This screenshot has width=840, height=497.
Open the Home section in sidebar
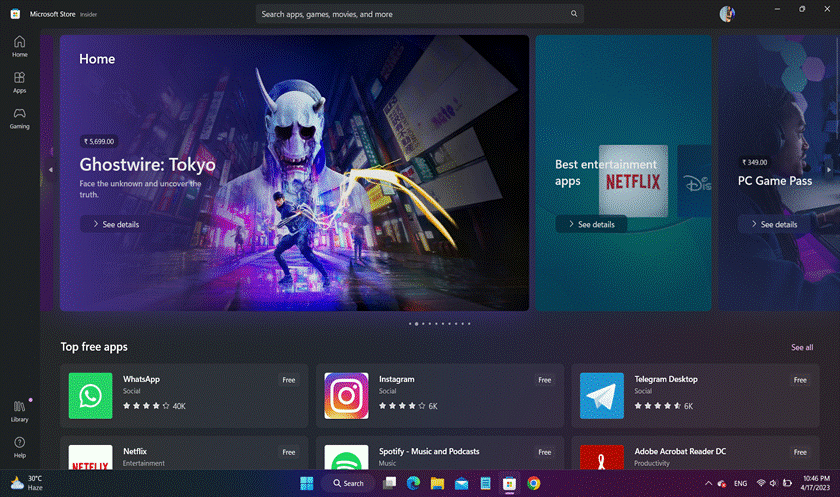point(19,46)
